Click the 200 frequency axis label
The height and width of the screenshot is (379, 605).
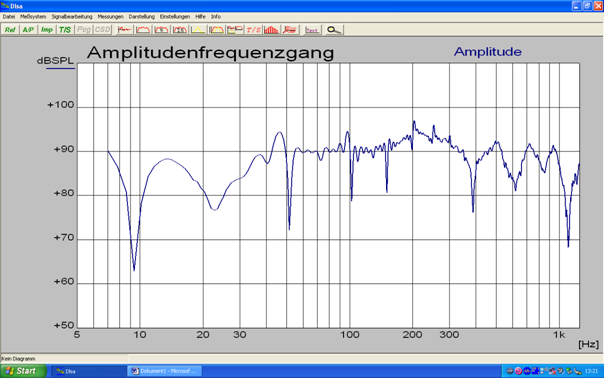coord(412,335)
